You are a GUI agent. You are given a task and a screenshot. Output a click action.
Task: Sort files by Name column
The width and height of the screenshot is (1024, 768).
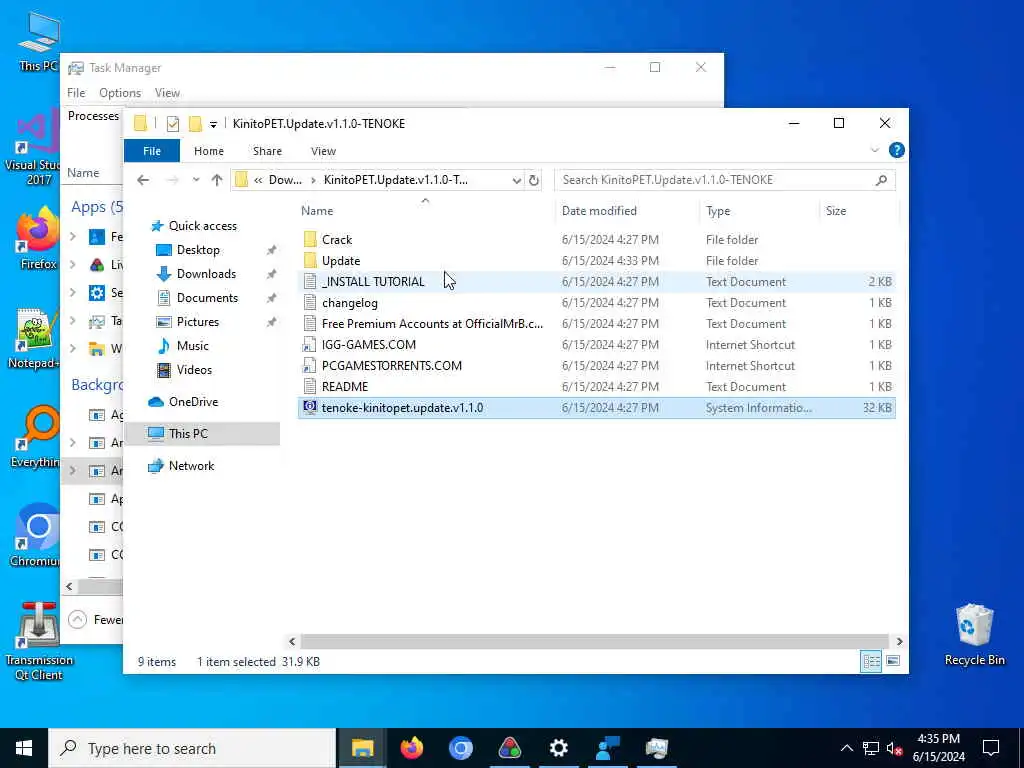424,211
